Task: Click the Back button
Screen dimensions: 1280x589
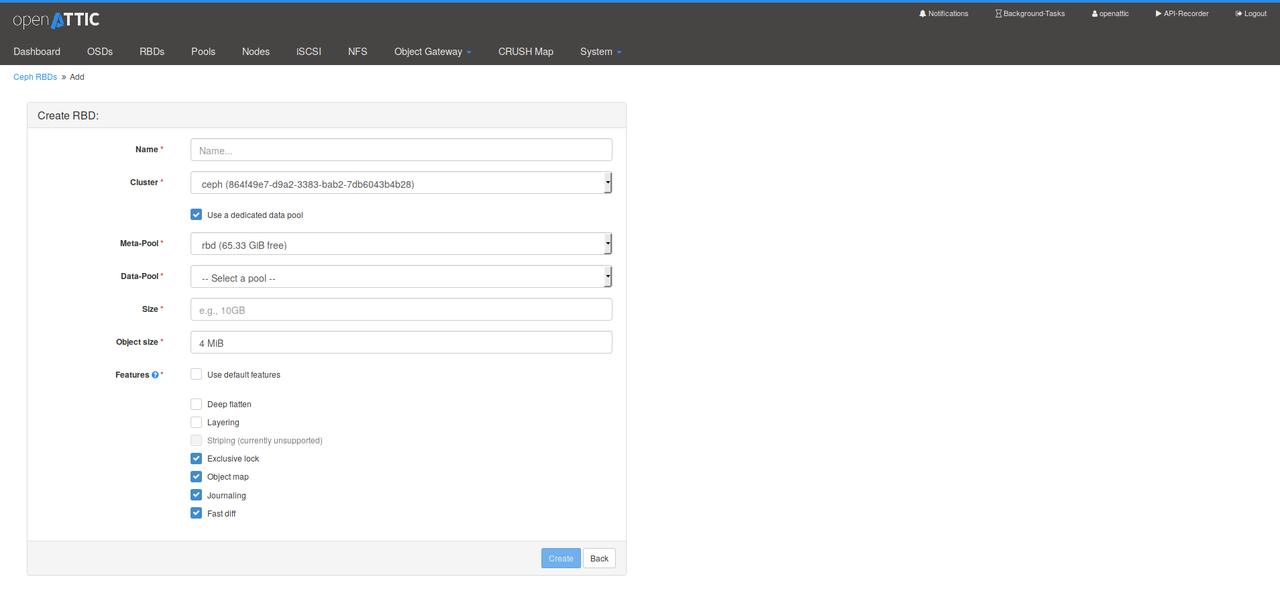Action: 599,558
